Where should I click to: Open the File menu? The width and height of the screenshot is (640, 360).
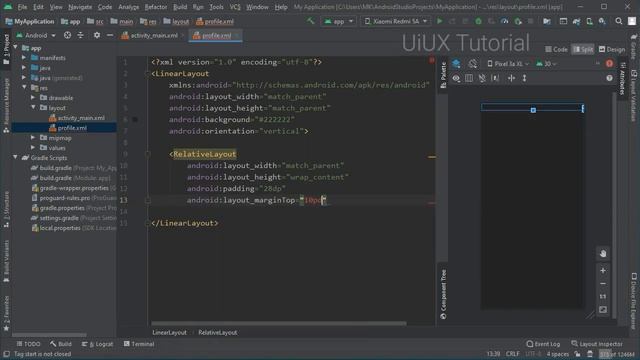pos(22,7)
